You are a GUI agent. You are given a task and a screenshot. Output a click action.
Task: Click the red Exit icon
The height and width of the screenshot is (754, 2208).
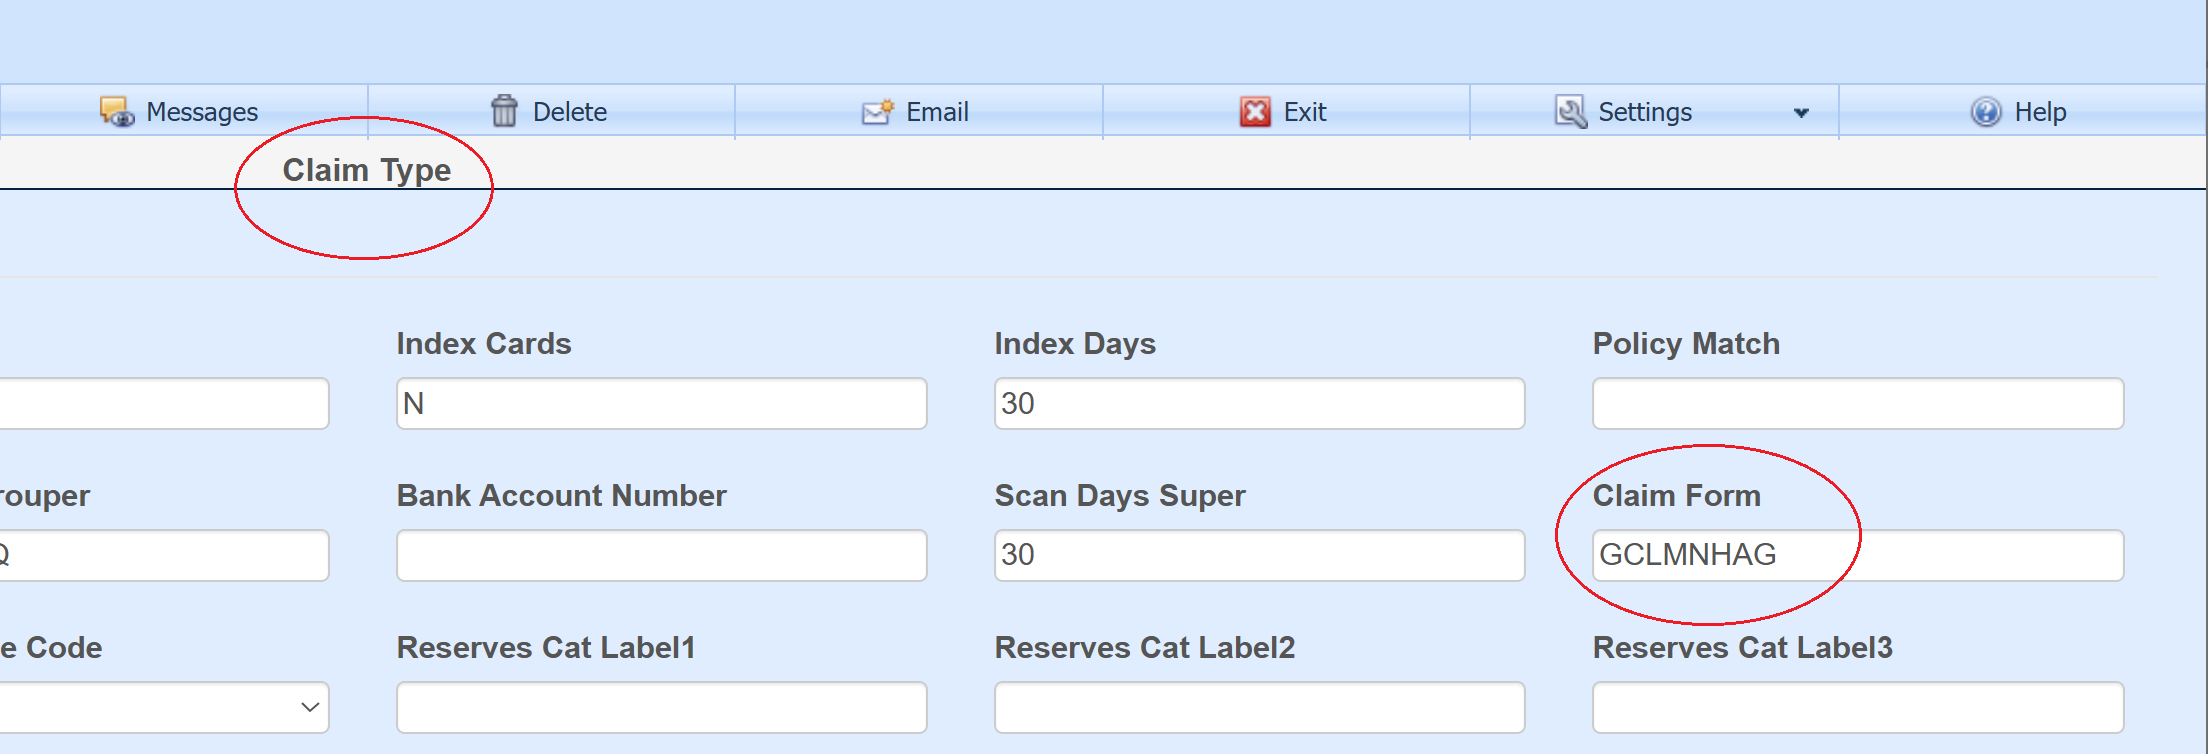(x=1255, y=112)
